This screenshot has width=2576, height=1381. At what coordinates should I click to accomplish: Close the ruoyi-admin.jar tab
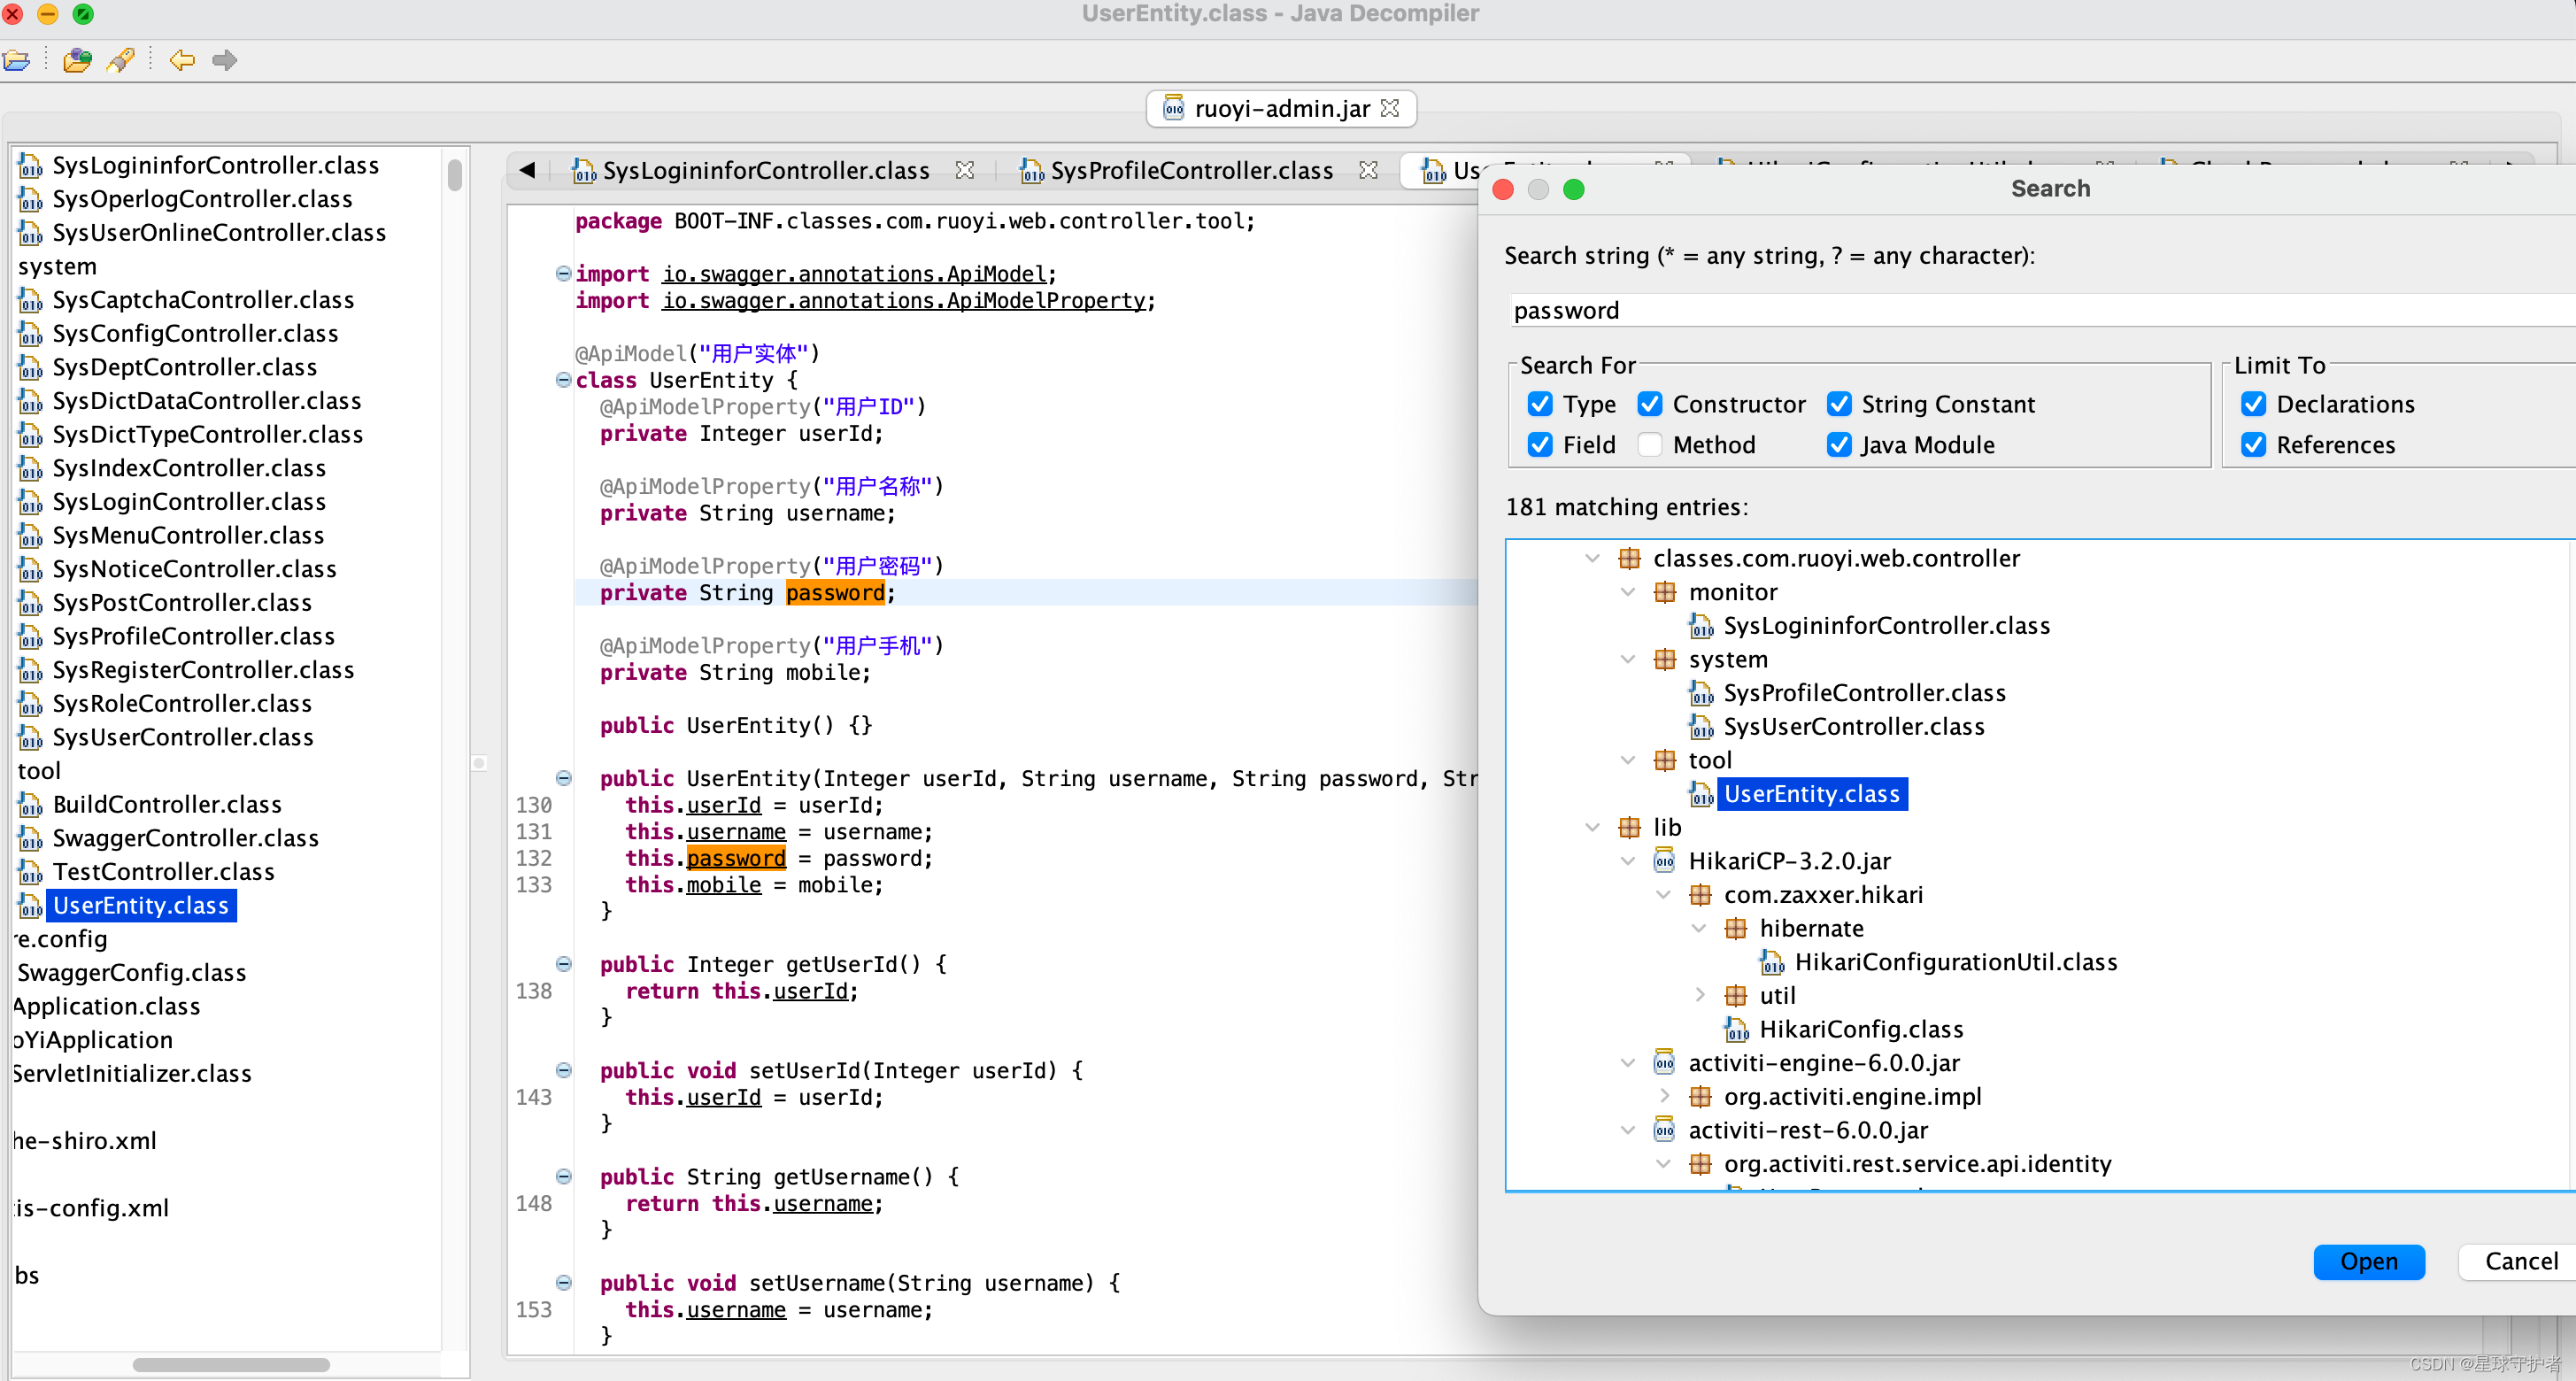[1390, 108]
